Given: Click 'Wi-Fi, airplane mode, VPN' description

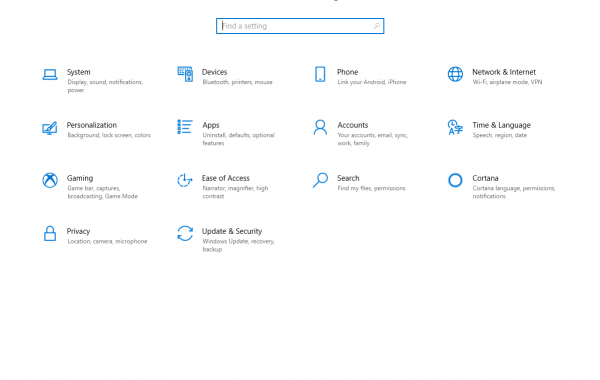Looking at the screenshot, I should coord(507,82).
